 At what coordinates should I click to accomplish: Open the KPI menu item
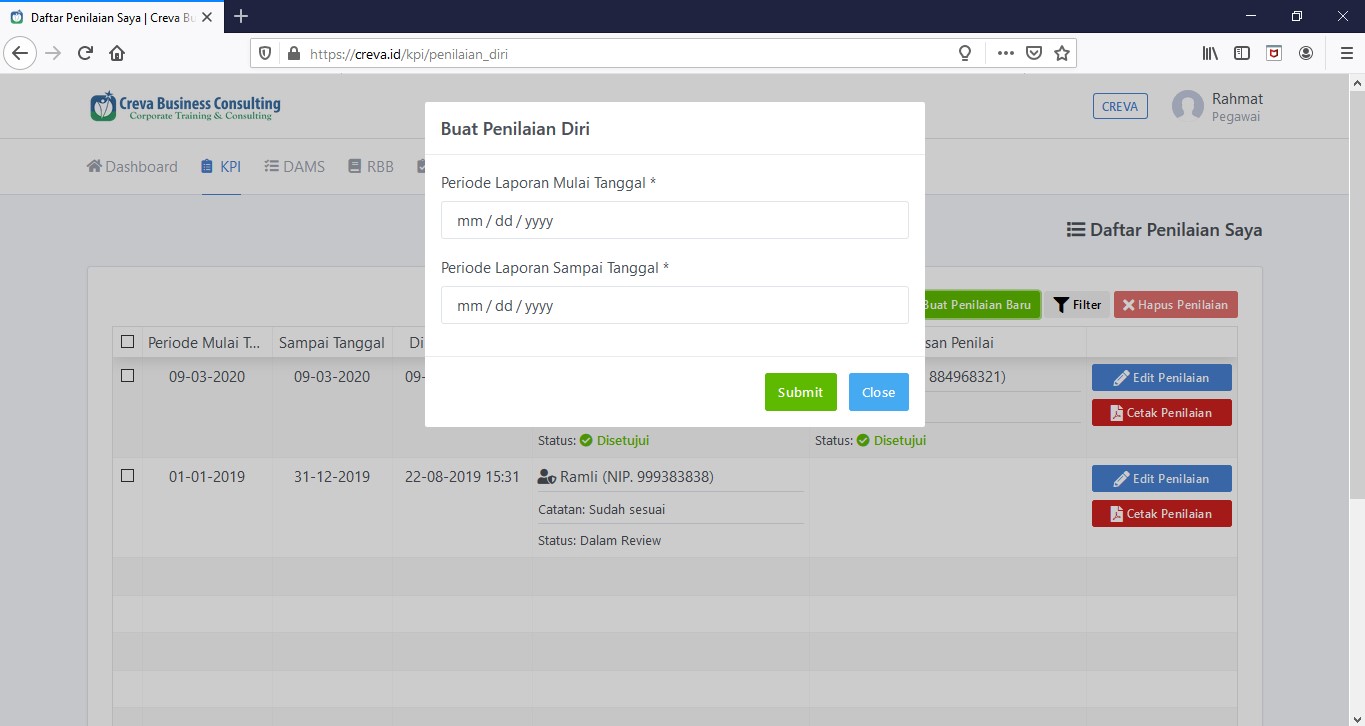coord(221,167)
